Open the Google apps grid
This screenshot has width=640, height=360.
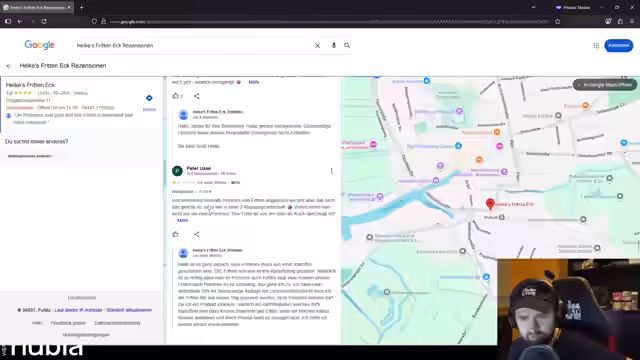(596, 46)
